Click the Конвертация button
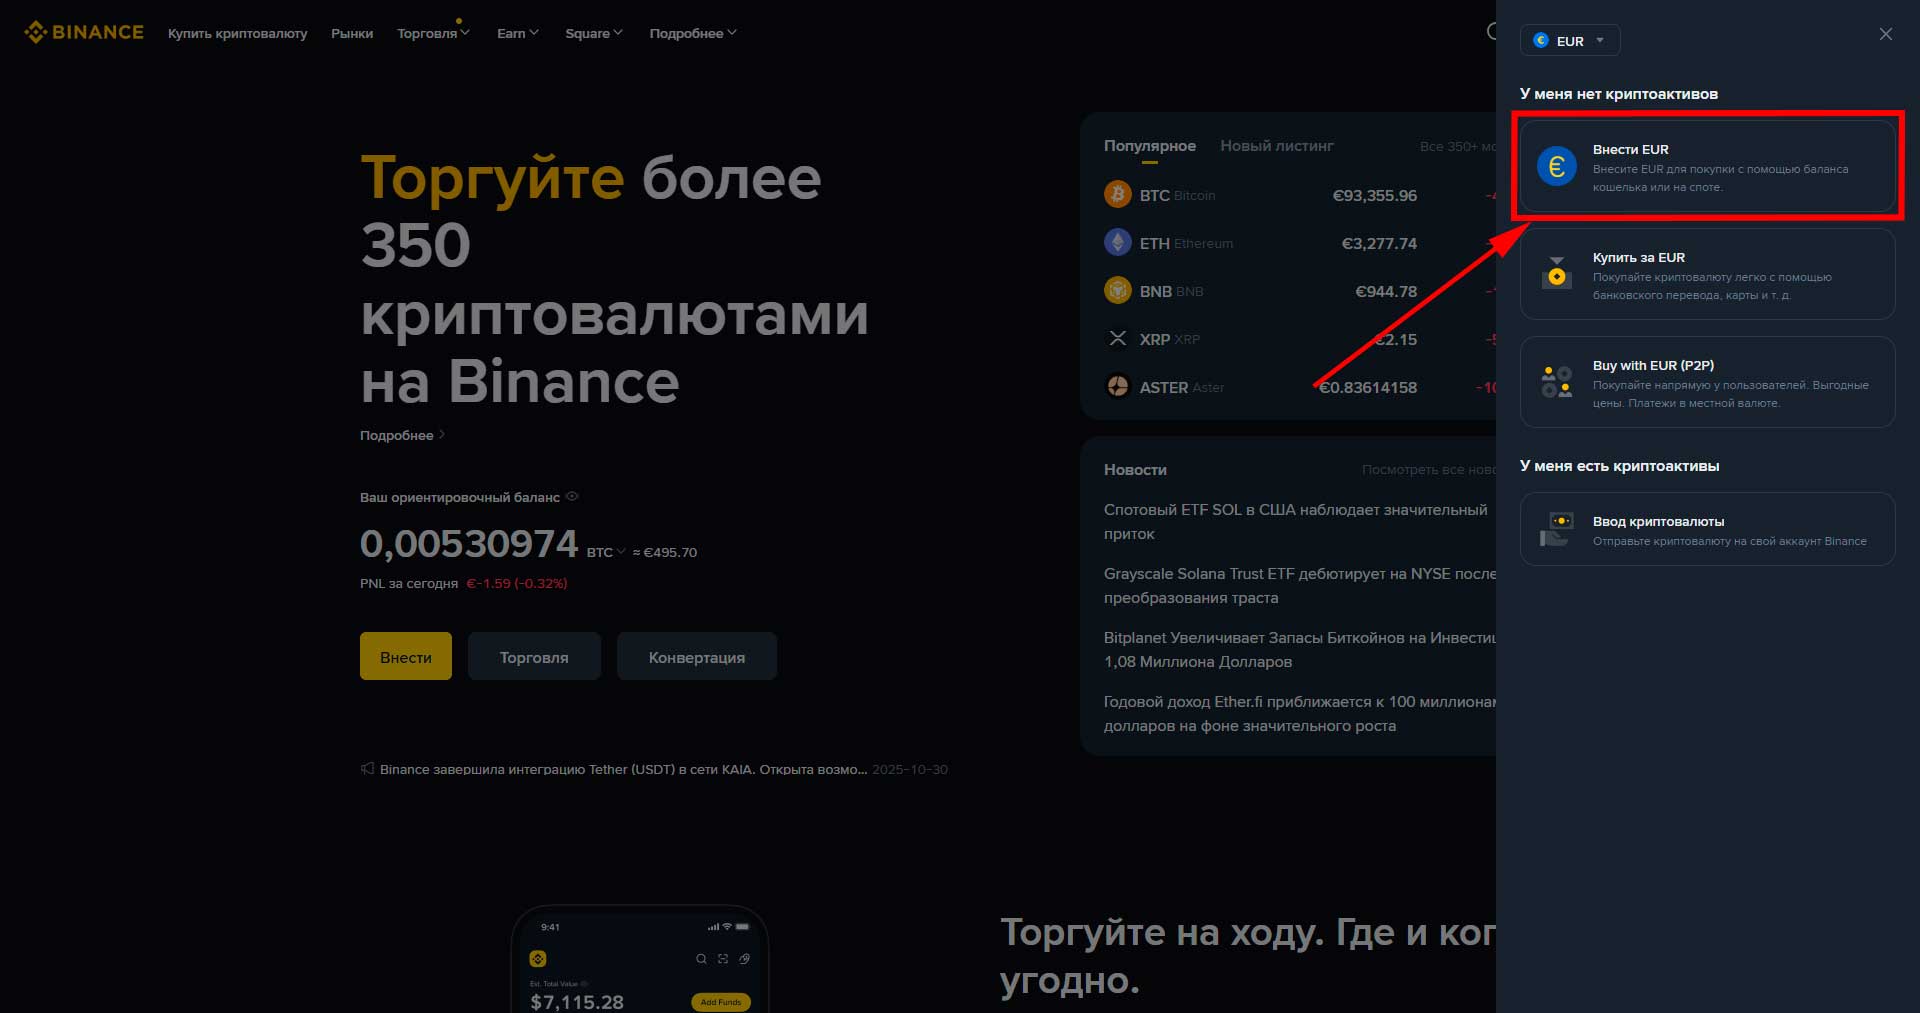 point(697,656)
